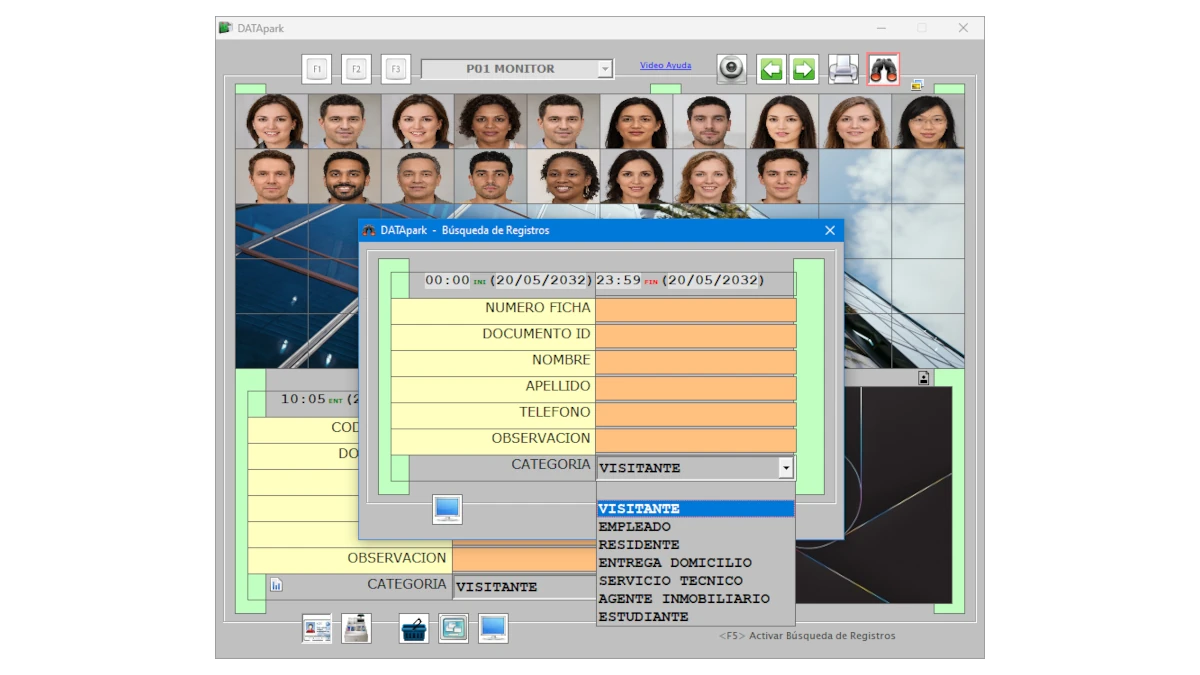The height and width of the screenshot is (675, 1200).
Task: Open the Video Ayuda link
Action: (x=665, y=65)
